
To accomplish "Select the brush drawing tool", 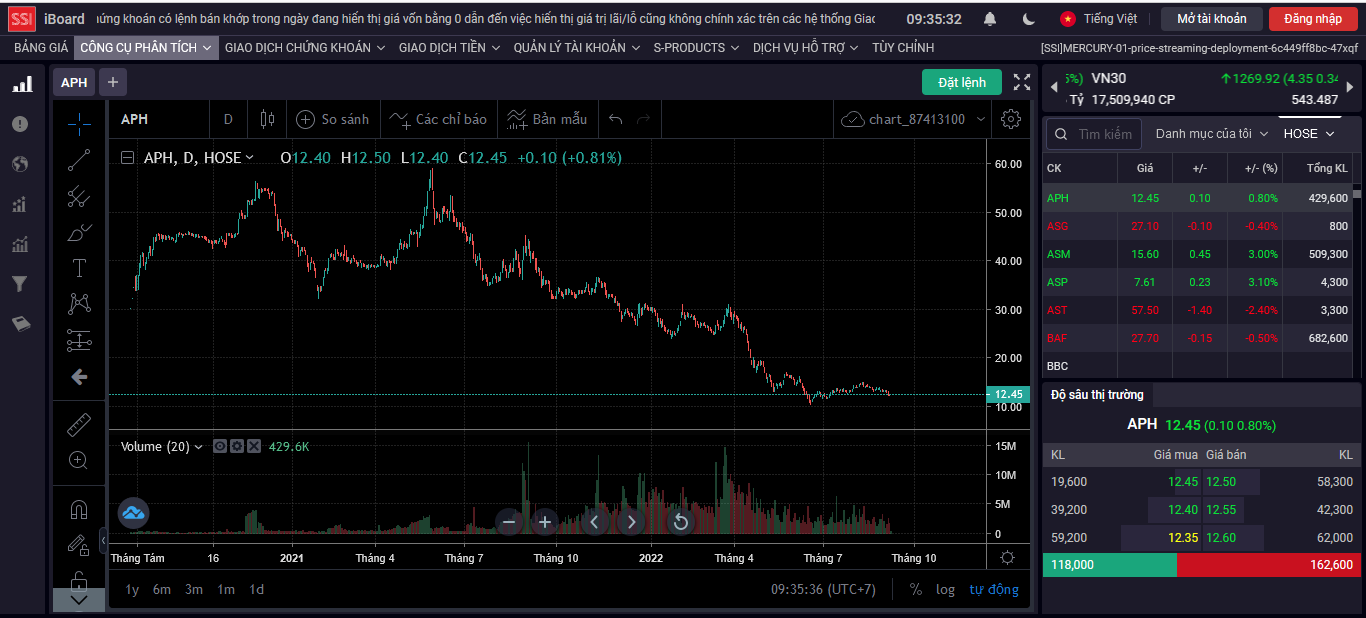I will click(x=79, y=232).
